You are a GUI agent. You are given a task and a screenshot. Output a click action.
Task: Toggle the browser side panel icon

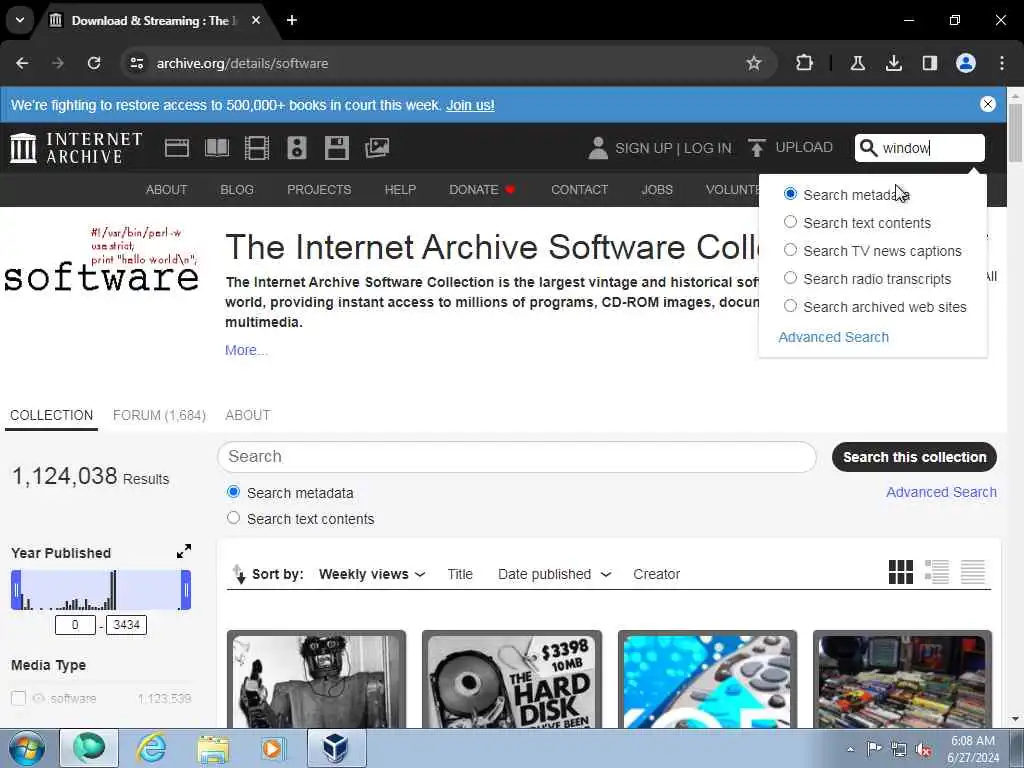click(929, 63)
